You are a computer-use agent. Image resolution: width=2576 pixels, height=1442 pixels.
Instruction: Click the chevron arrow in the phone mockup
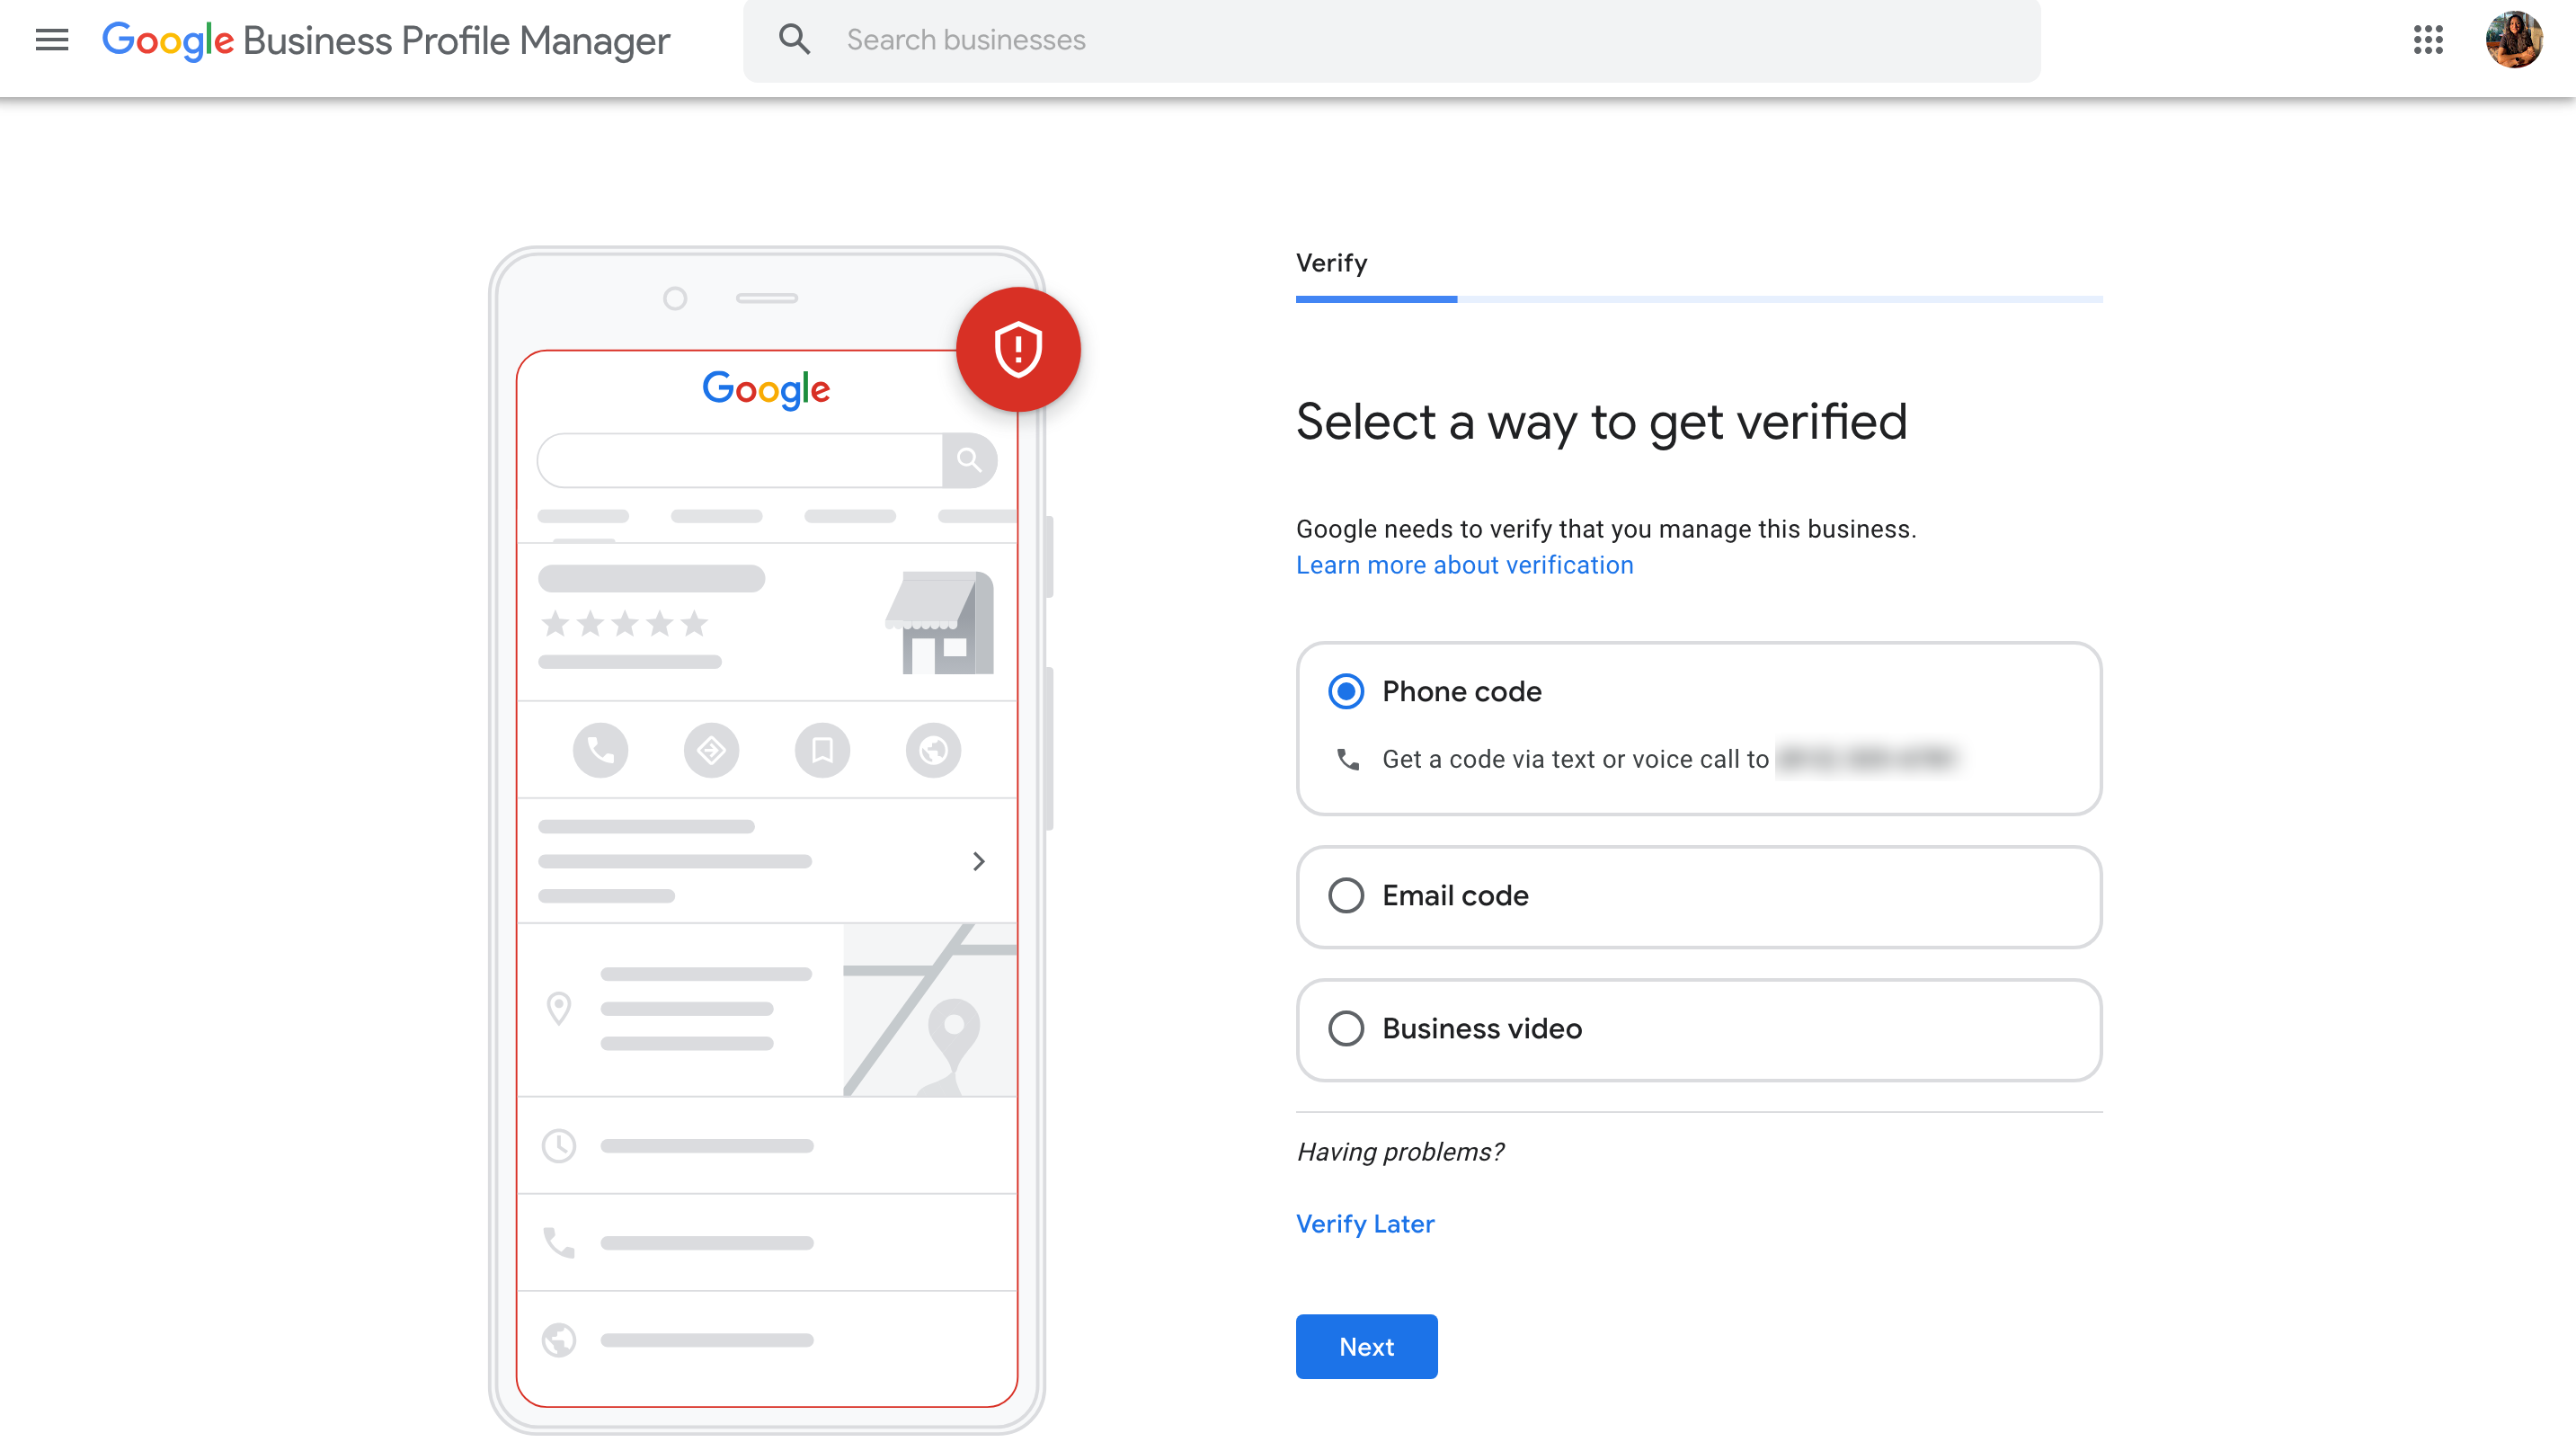click(x=979, y=861)
